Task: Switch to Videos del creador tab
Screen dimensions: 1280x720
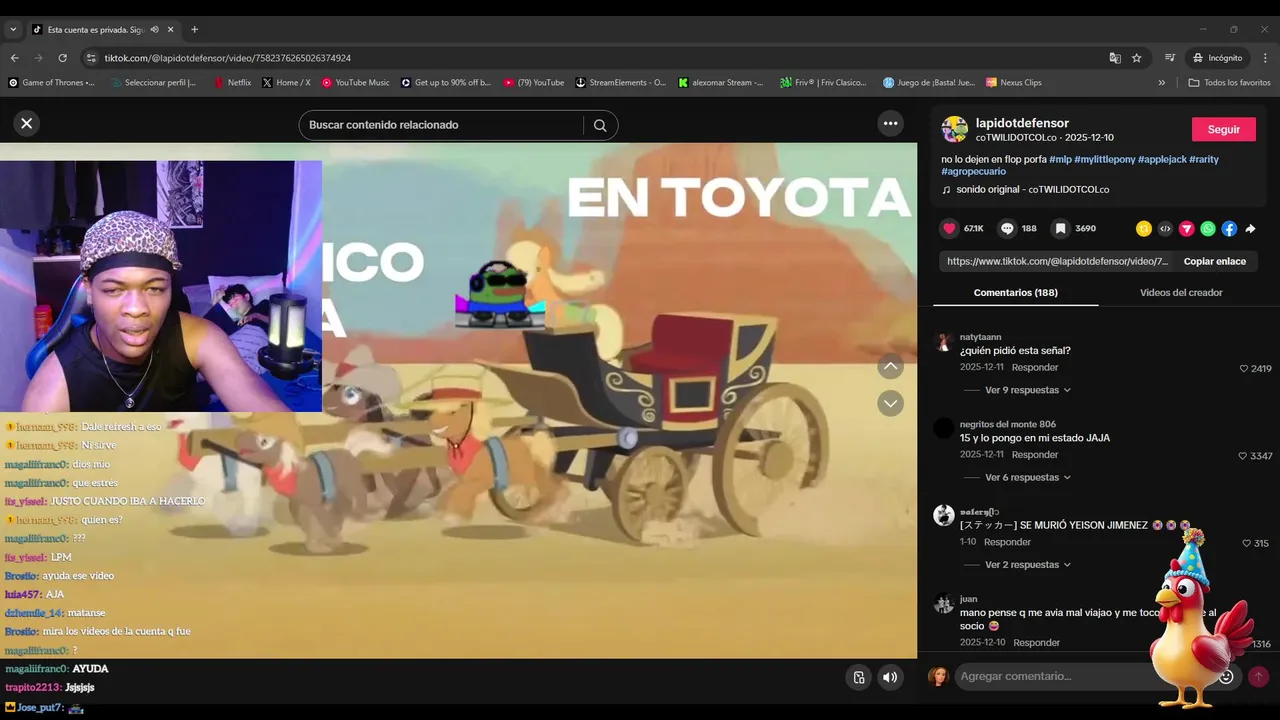Action: coord(1181,292)
